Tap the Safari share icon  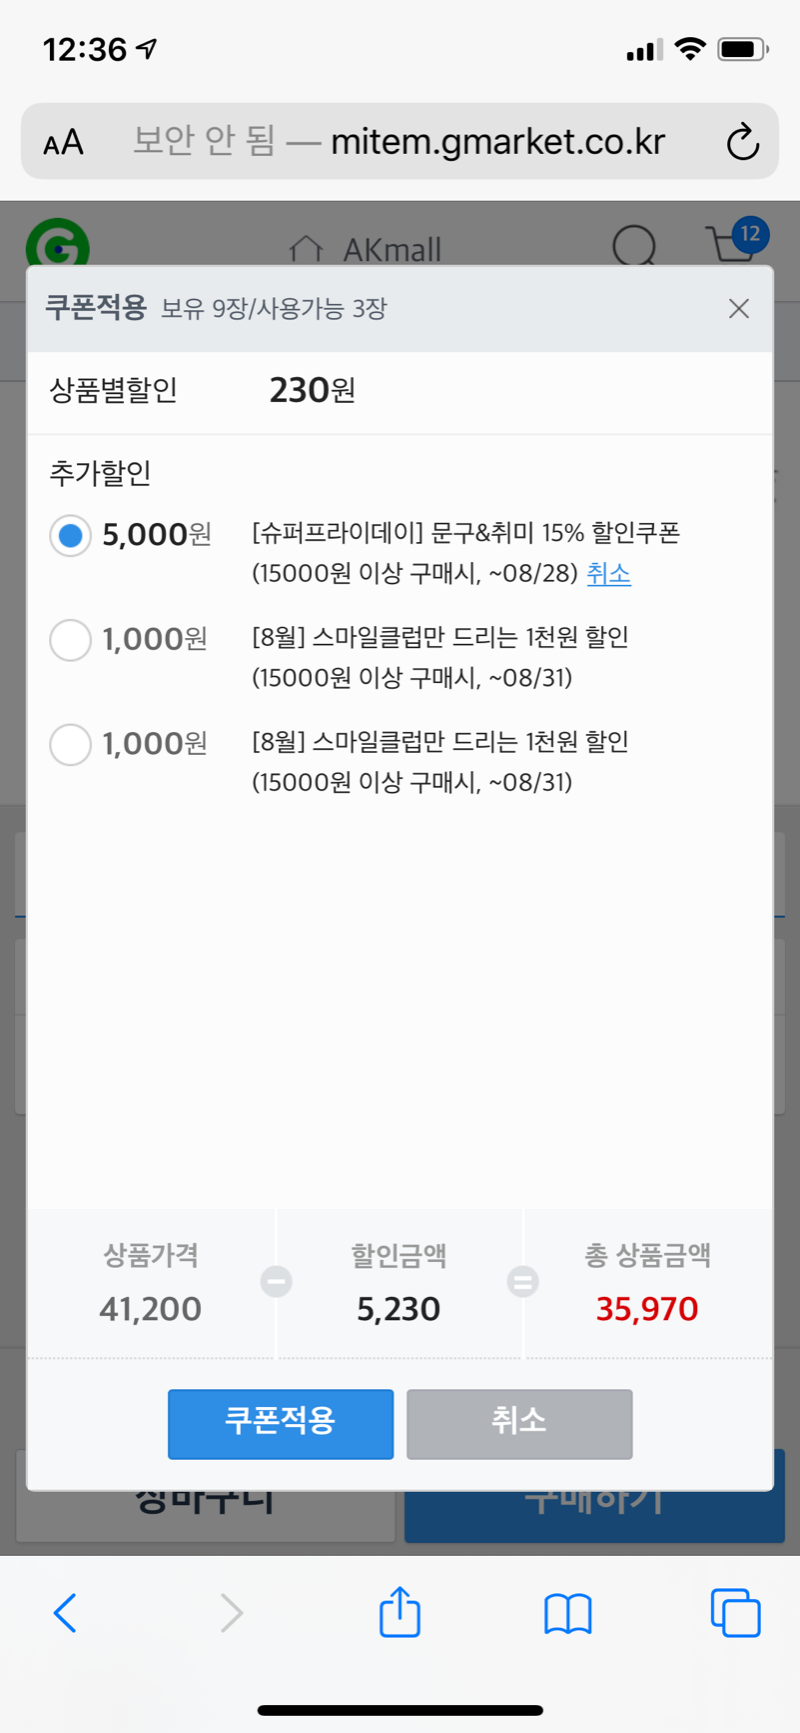(399, 1611)
